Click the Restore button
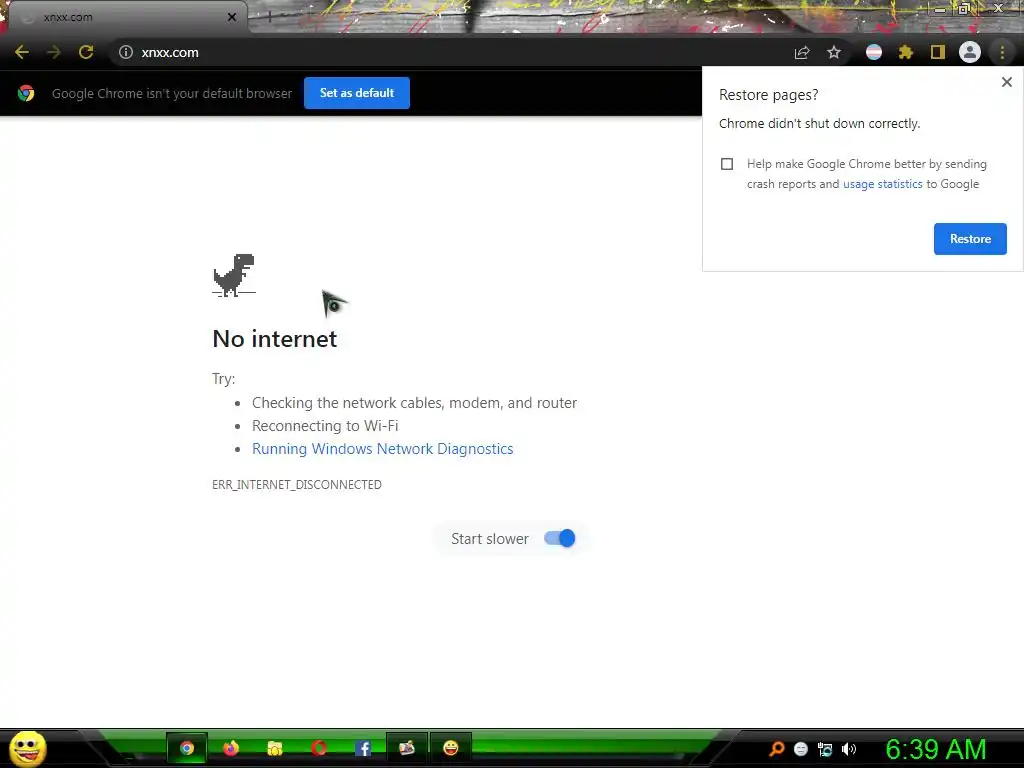Image resolution: width=1024 pixels, height=768 pixels. [970, 239]
